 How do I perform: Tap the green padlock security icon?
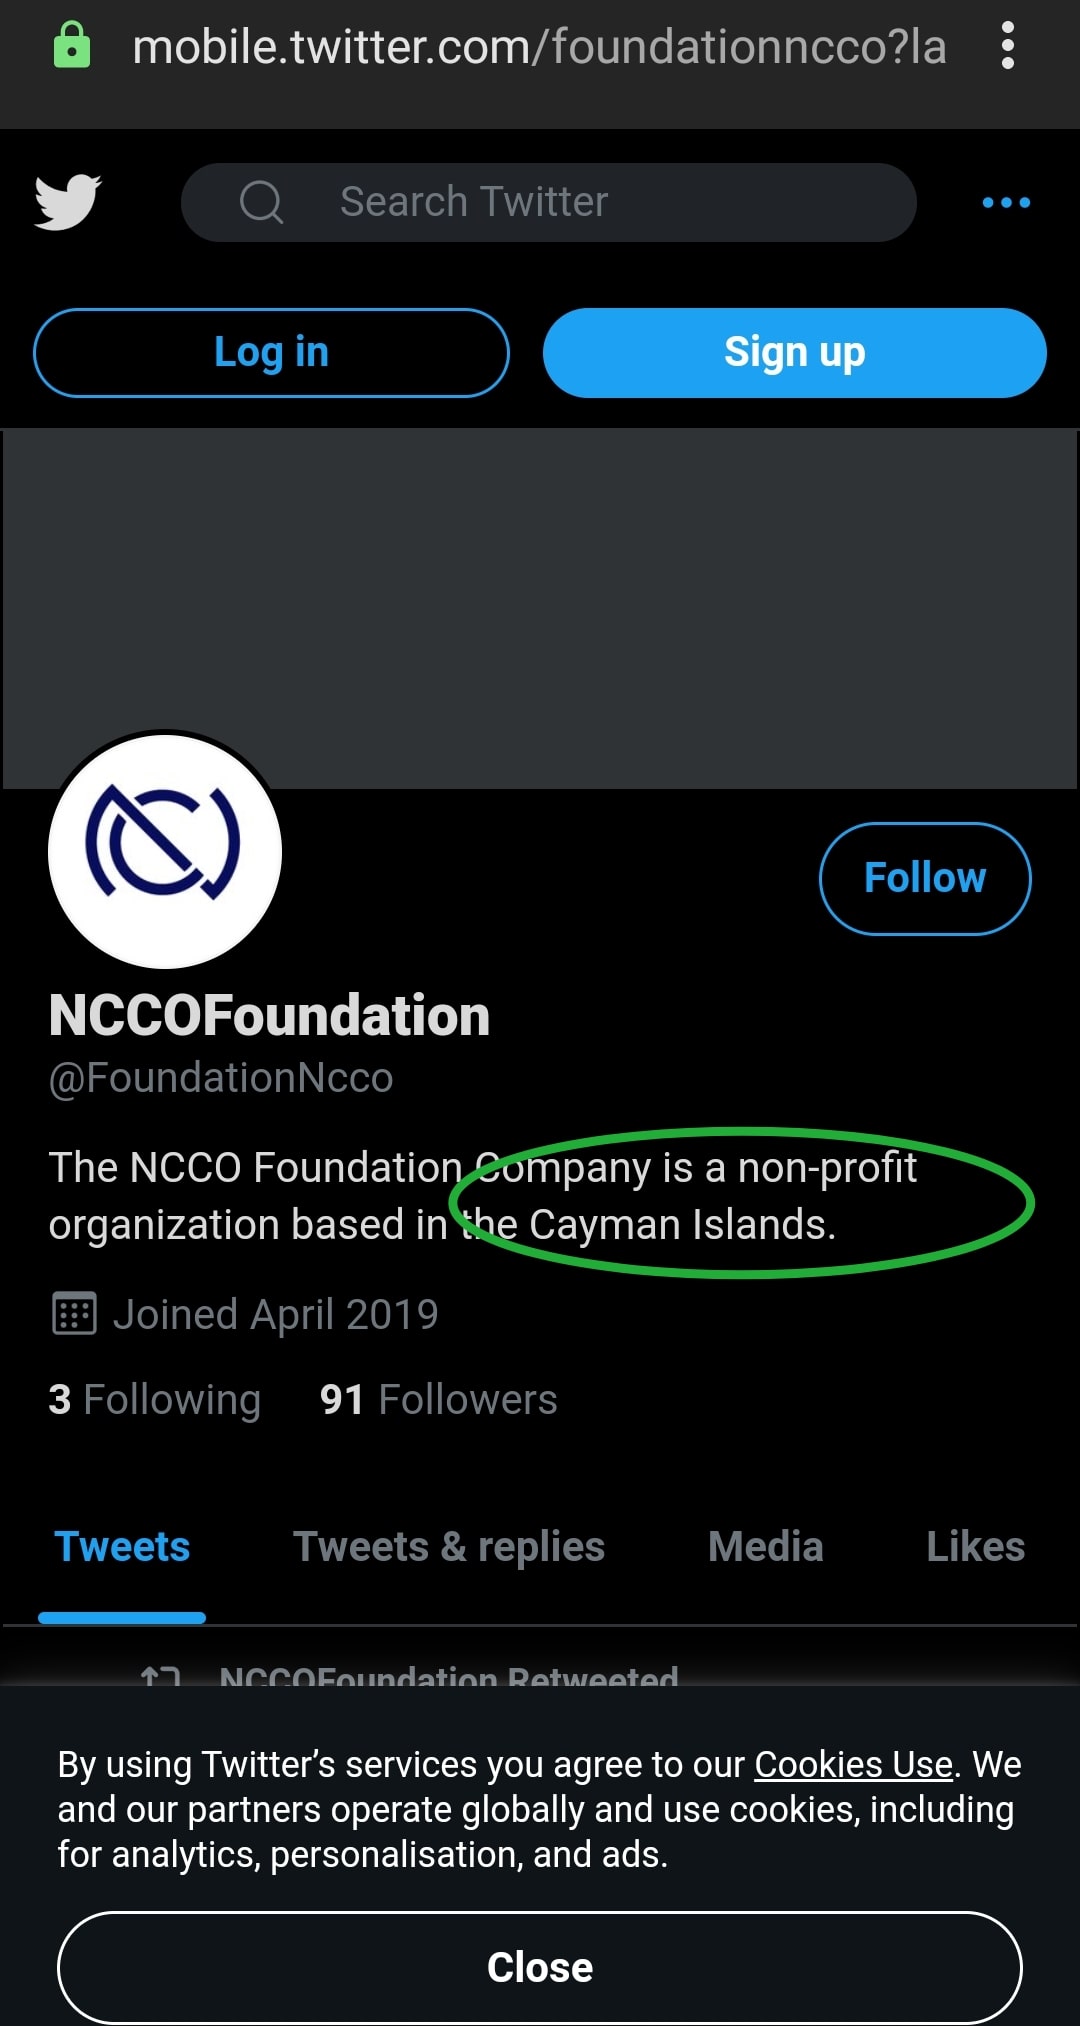[72, 46]
